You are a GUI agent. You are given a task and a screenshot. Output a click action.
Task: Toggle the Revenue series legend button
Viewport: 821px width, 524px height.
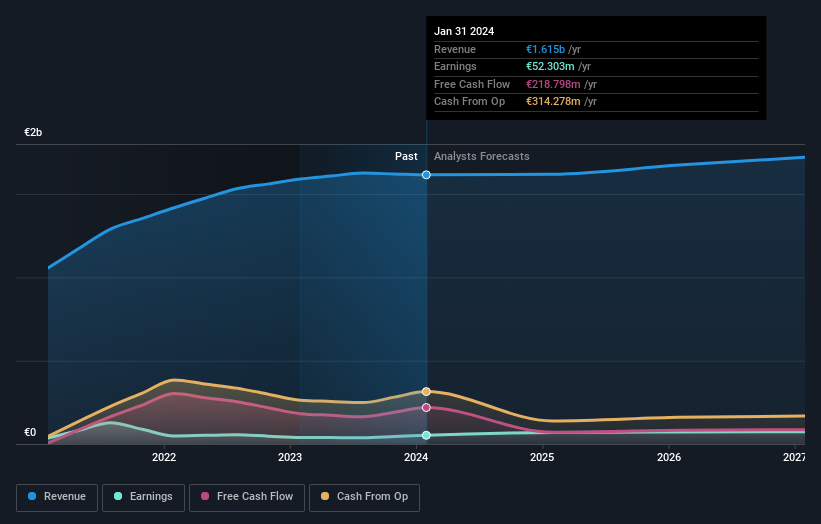pos(57,497)
